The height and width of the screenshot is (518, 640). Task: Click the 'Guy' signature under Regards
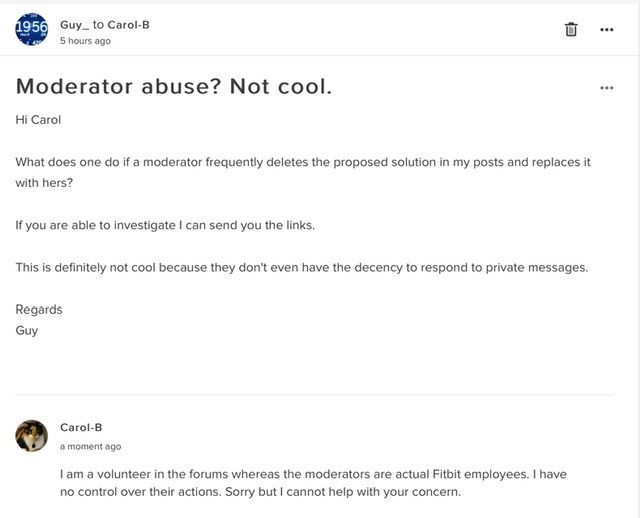coord(27,330)
